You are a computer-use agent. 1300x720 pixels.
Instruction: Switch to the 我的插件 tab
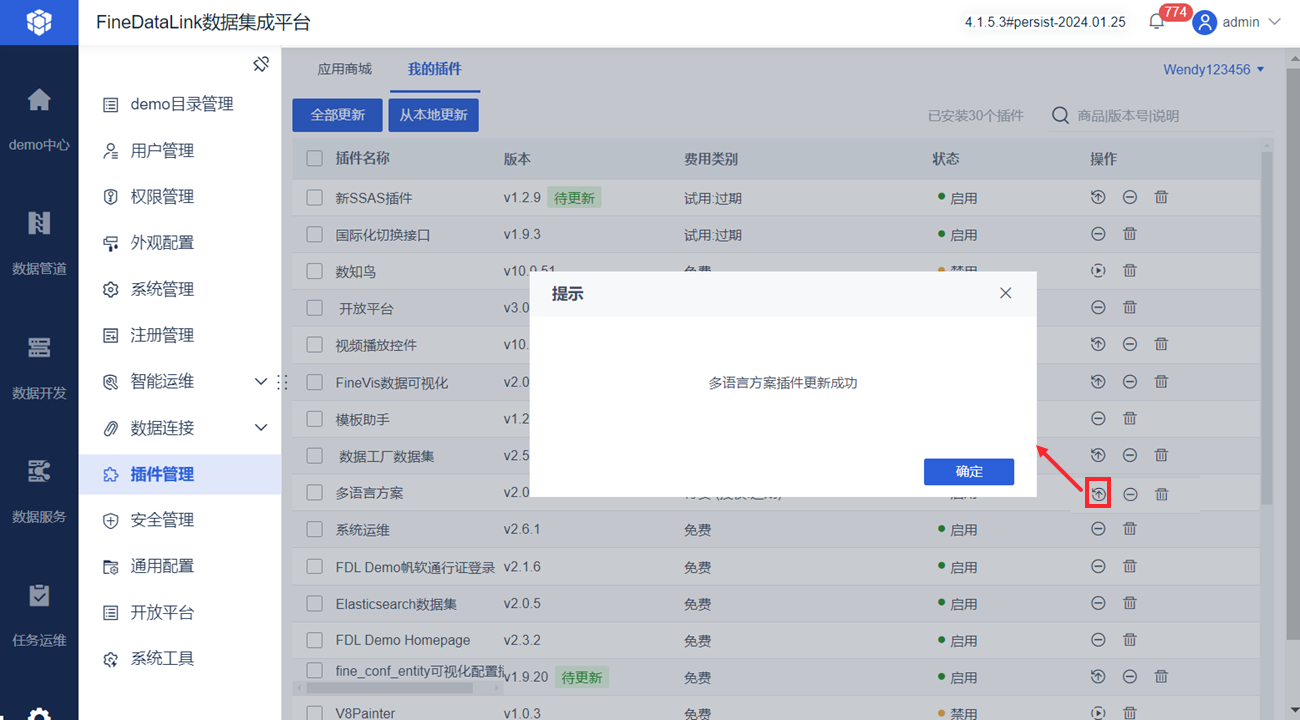(x=435, y=69)
